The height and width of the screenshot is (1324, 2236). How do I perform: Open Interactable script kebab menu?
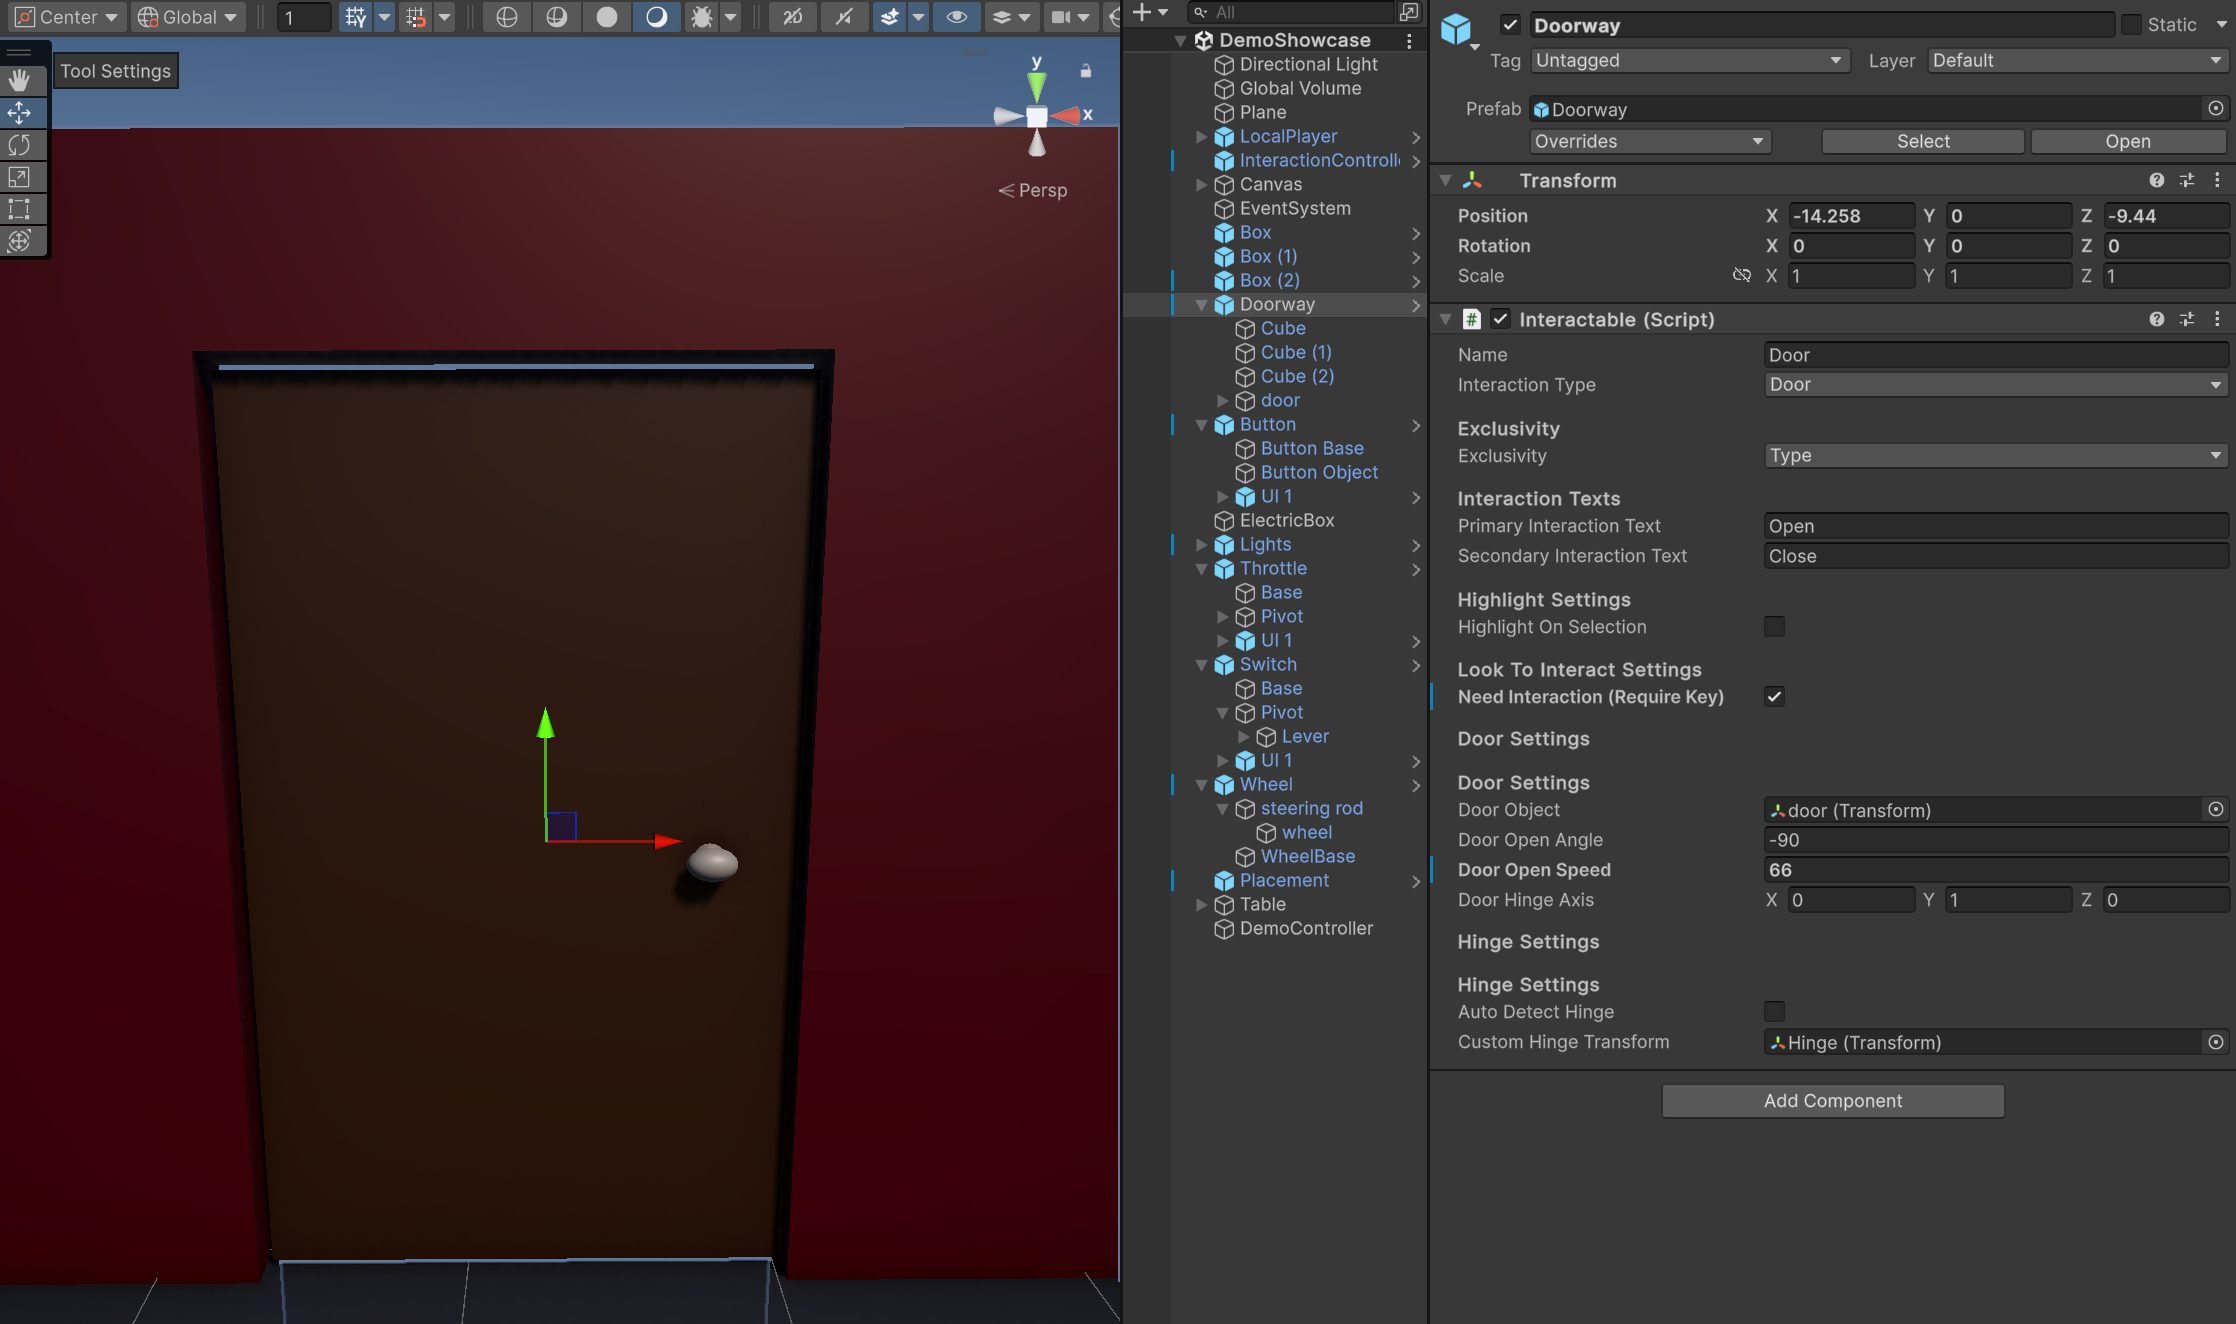(x=2217, y=319)
